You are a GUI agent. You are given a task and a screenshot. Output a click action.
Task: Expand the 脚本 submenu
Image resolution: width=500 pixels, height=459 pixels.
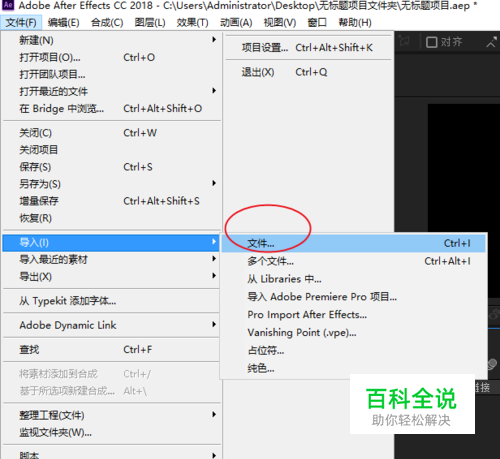[112, 454]
